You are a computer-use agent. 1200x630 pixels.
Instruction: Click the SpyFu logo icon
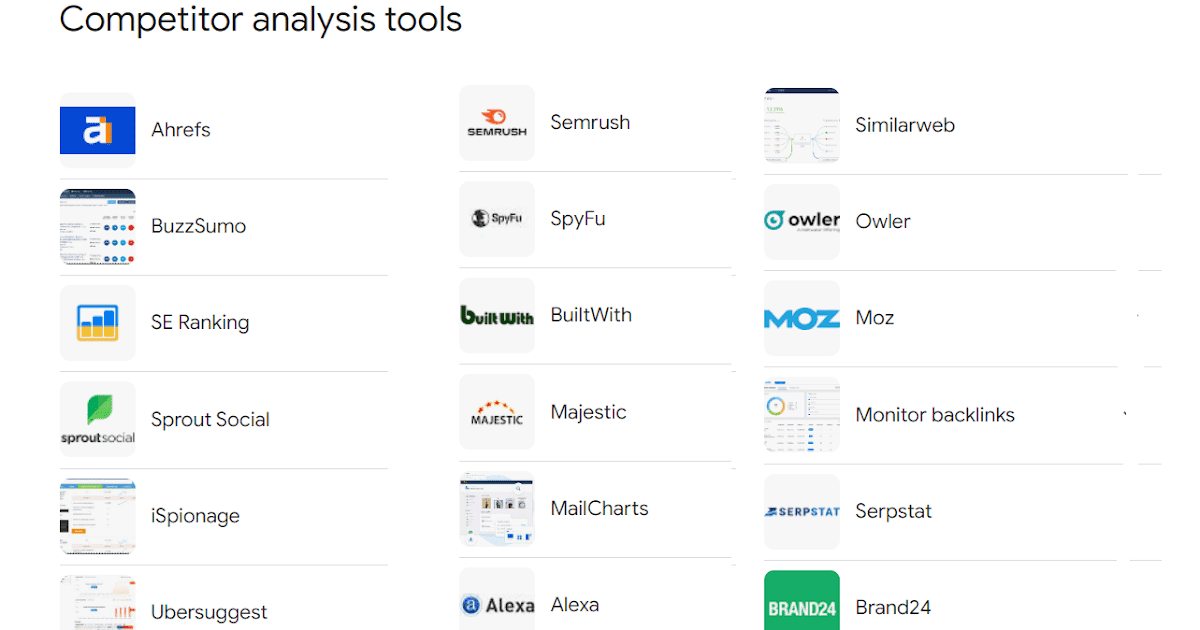(x=497, y=219)
